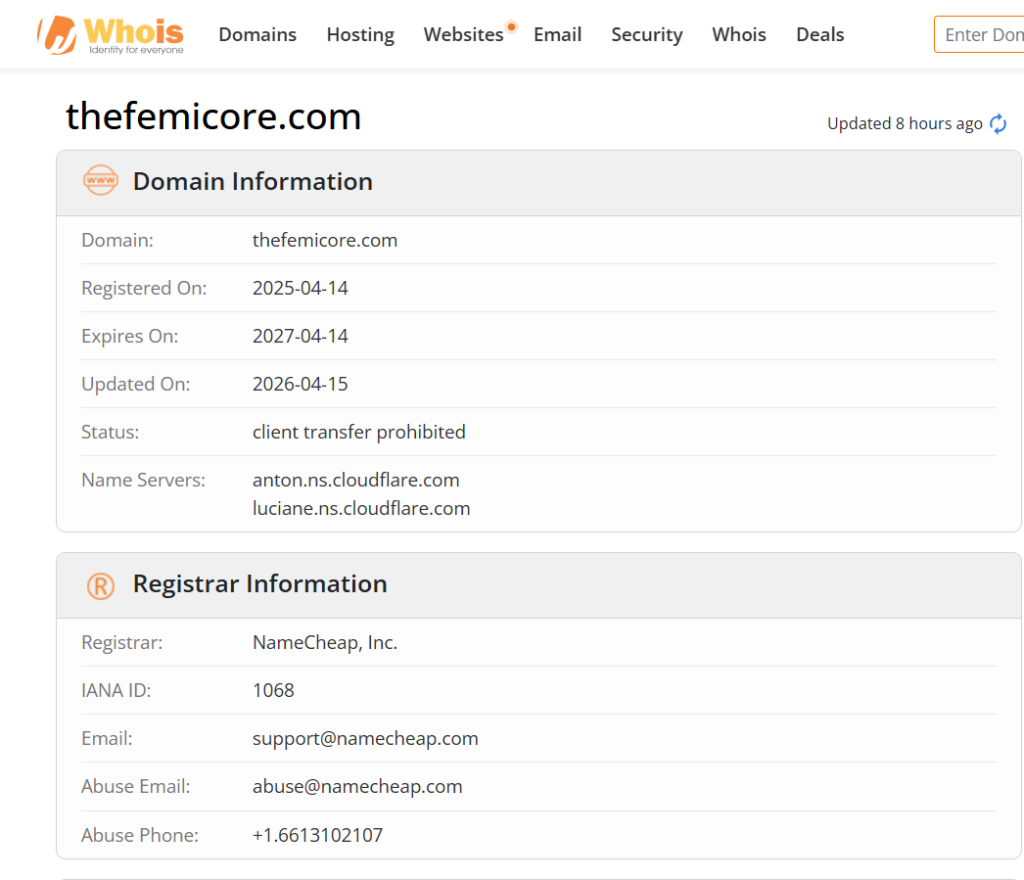Open the Deals menu
Image resolution: width=1024 pixels, height=880 pixels.
coord(820,35)
